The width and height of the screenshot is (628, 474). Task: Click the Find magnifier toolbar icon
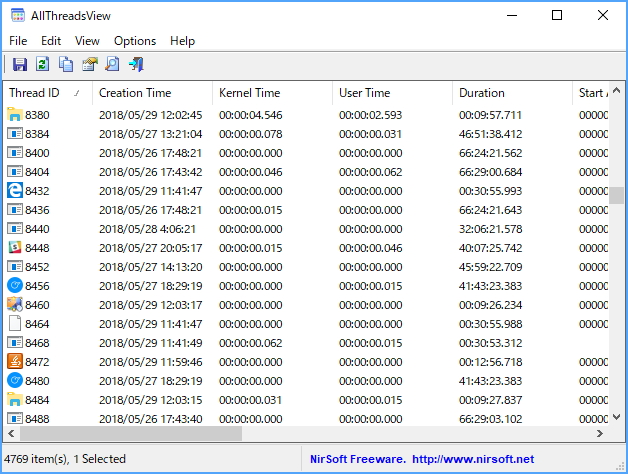click(x=113, y=64)
